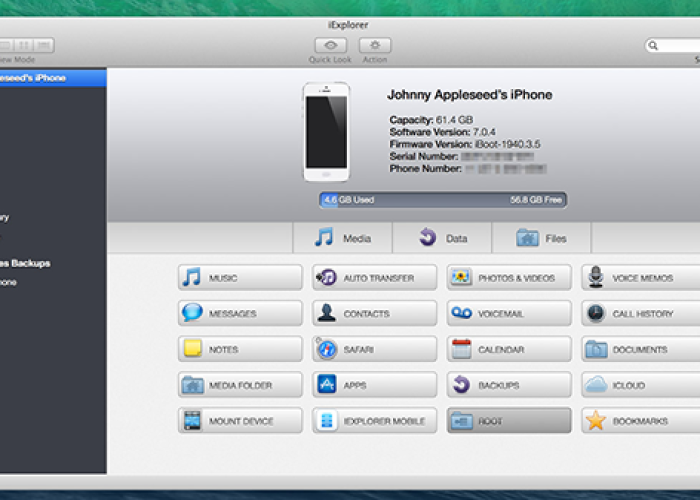
Task: Open Photos & Videos
Action: point(509,278)
